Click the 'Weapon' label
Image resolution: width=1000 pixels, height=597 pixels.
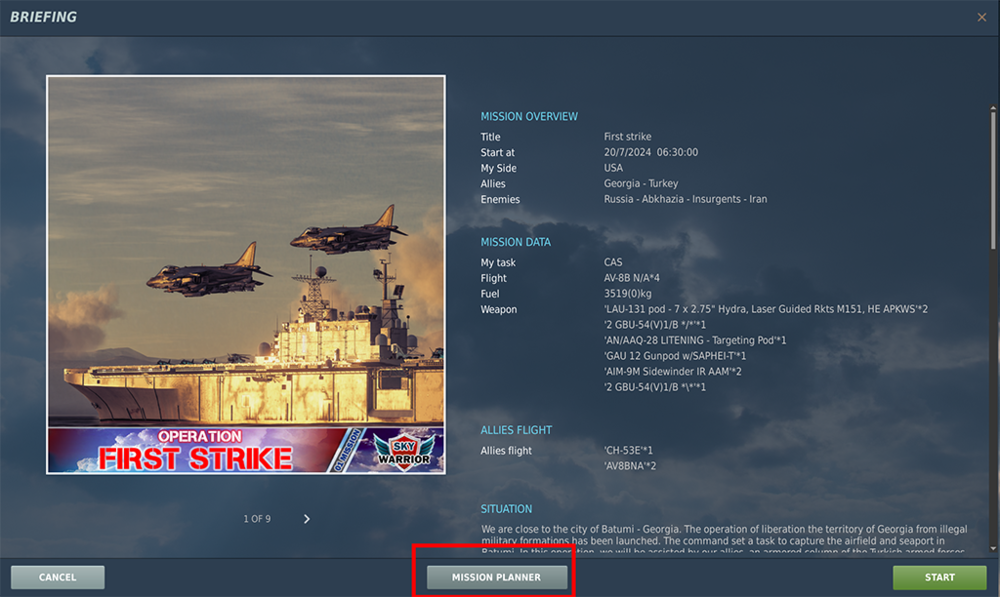[499, 309]
